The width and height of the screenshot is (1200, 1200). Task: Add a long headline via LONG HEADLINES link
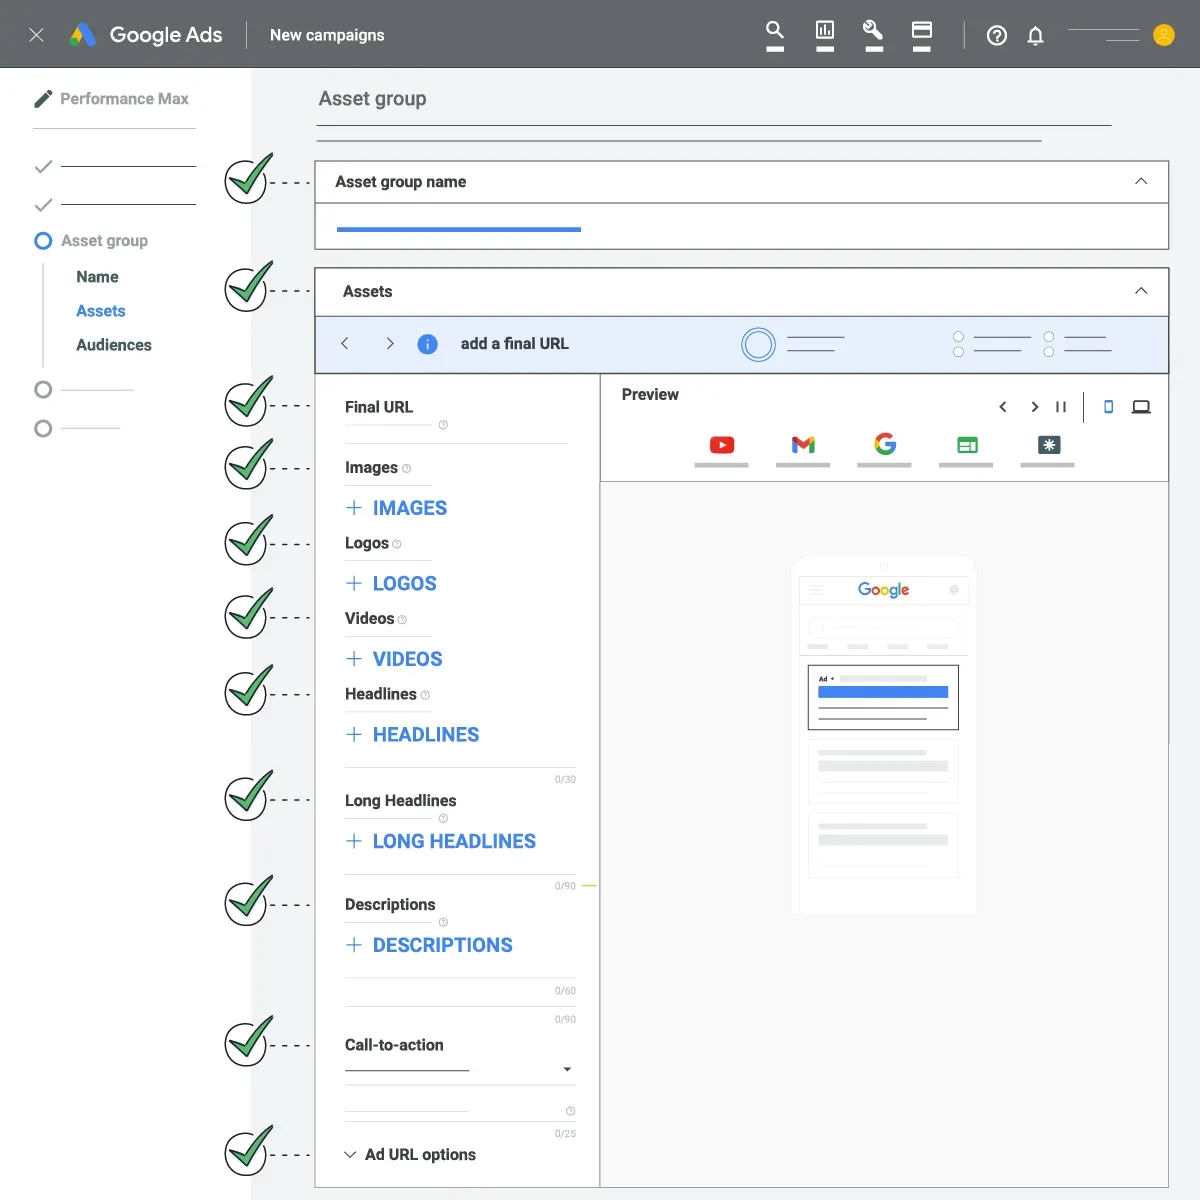tap(440, 841)
